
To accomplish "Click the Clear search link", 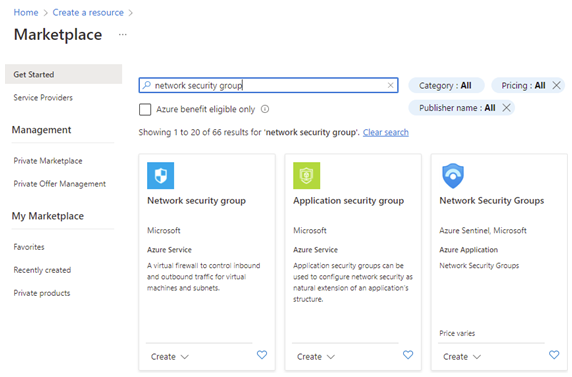I will coord(386,132).
